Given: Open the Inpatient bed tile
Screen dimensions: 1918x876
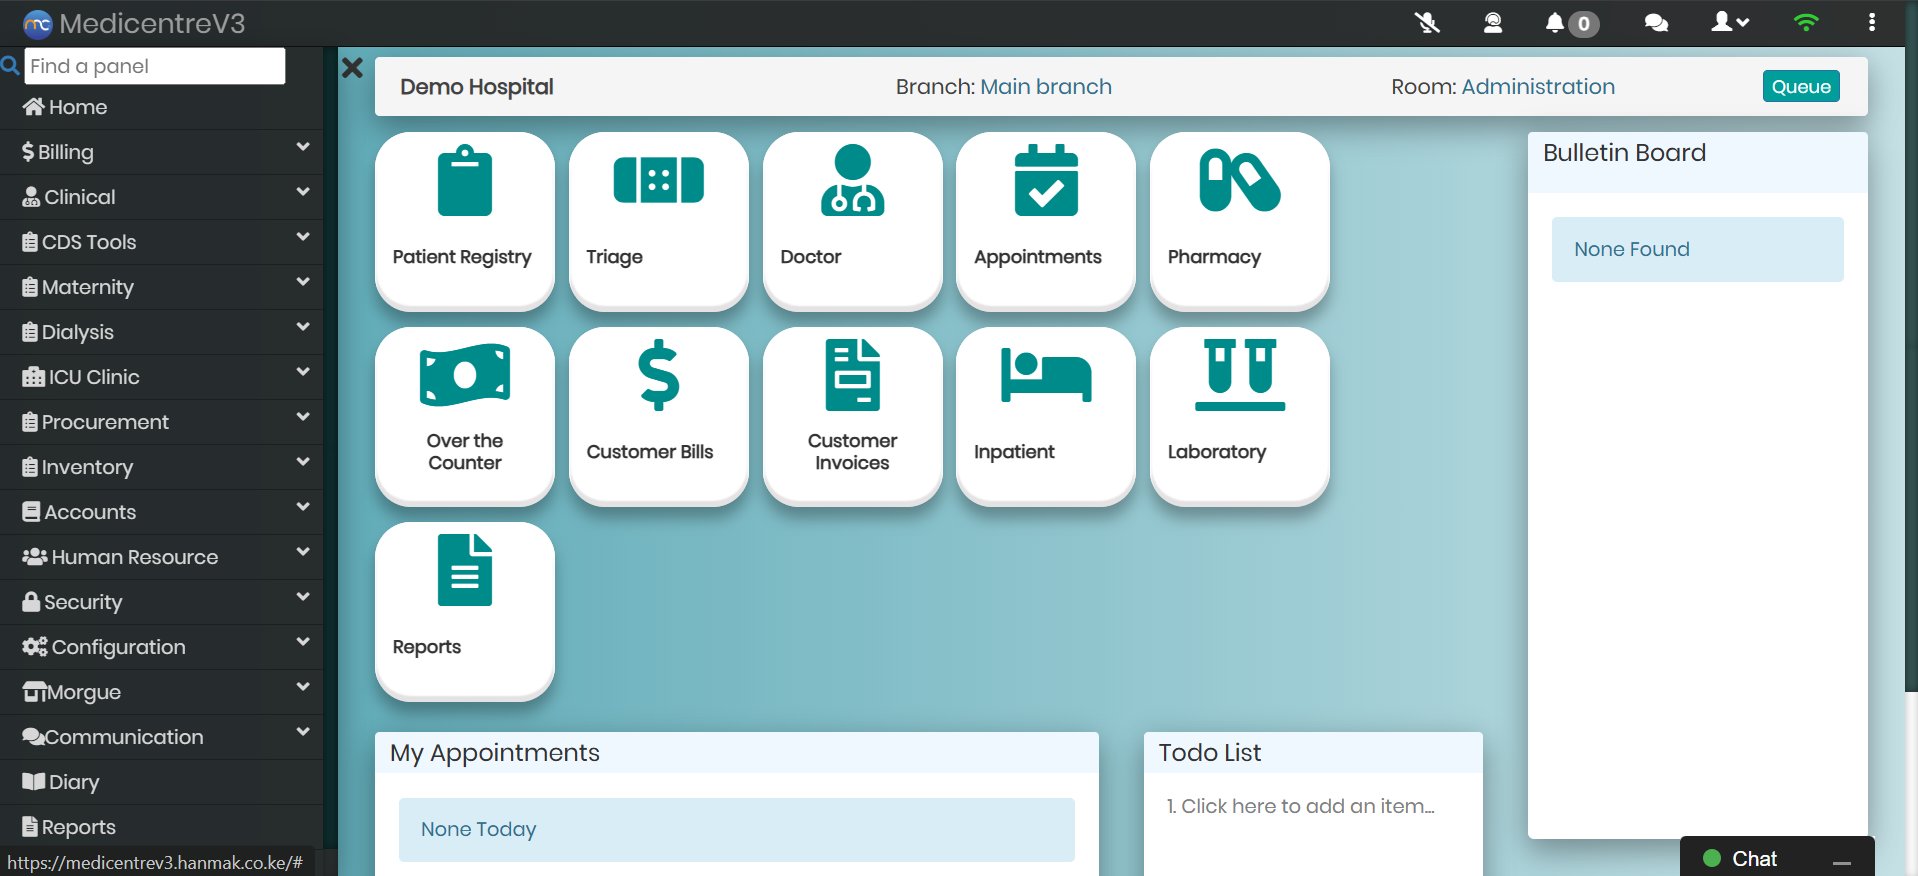Looking at the screenshot, I should coord(1045,415).
